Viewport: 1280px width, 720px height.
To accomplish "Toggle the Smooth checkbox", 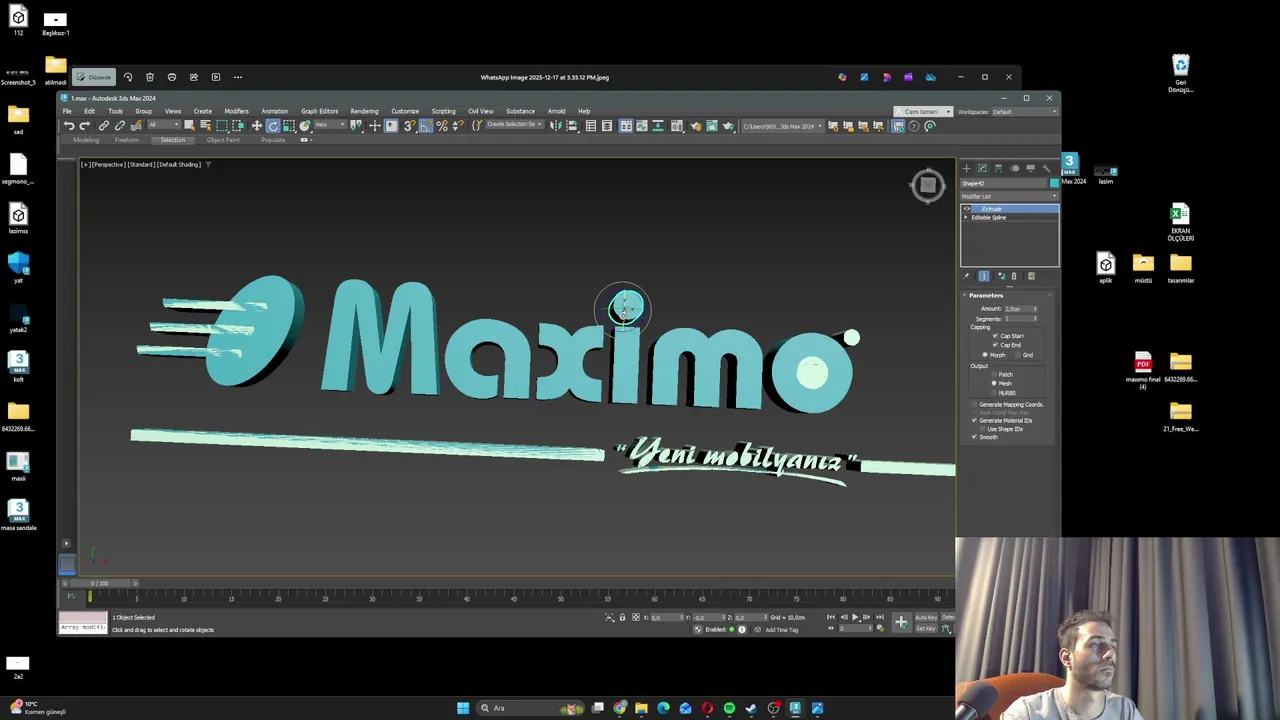I will tap(974, 437).
